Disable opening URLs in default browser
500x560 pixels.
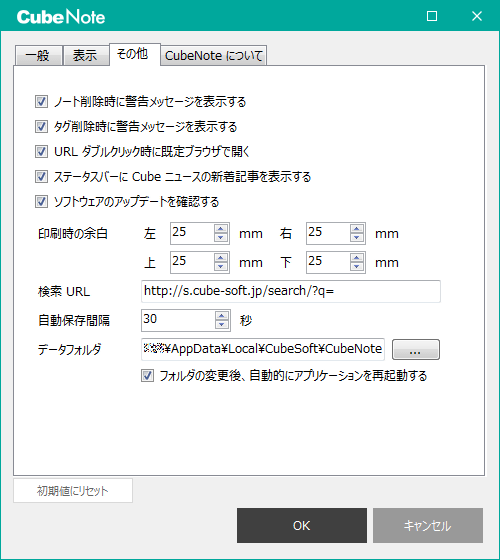pyautogui.click(x=41, y=152)
